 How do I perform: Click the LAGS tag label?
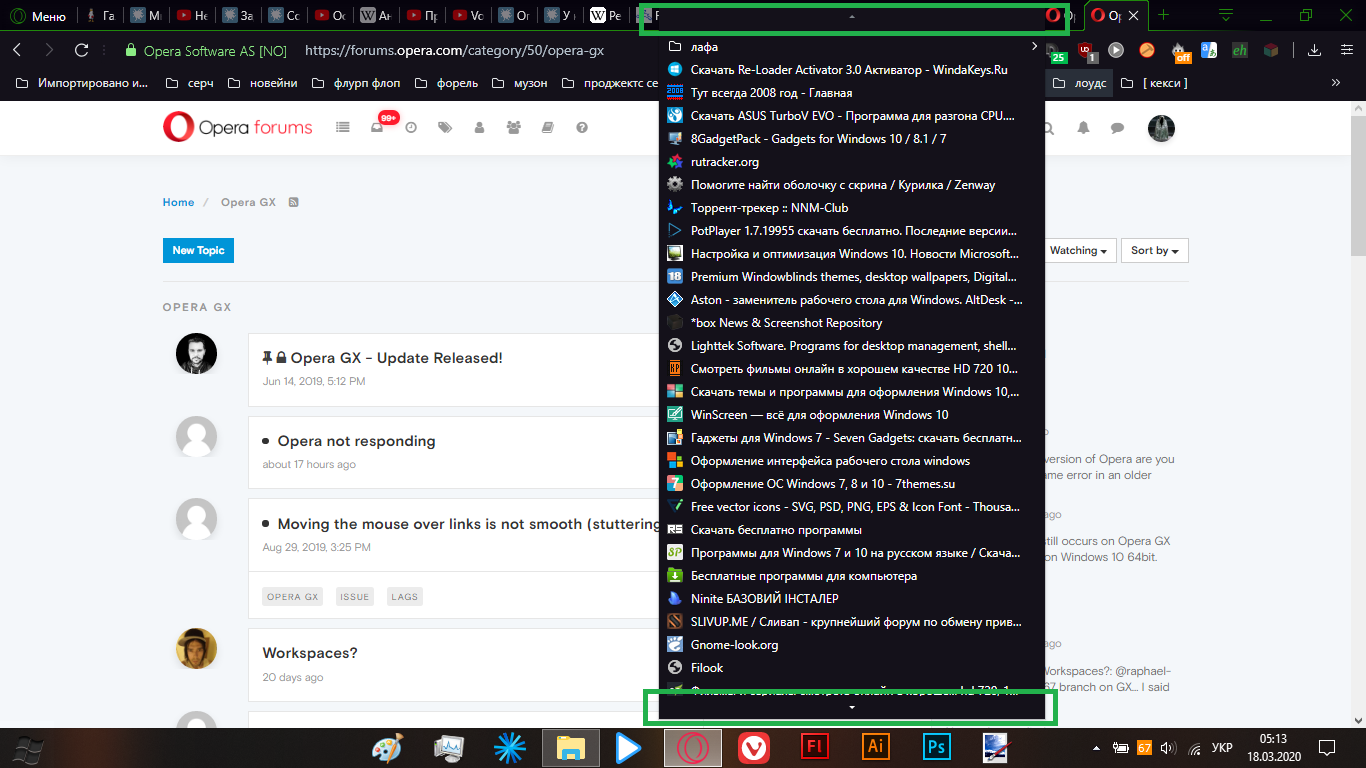[405, 597]
